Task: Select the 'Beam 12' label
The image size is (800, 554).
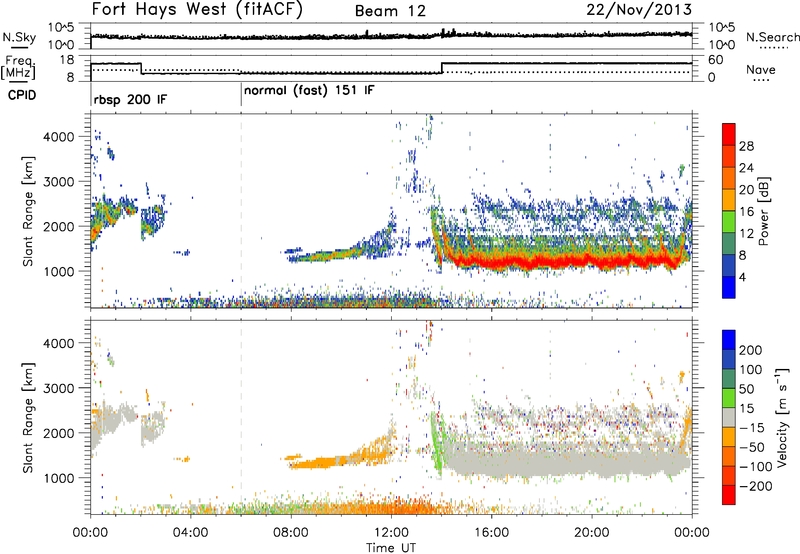Action: click(390, 11)
